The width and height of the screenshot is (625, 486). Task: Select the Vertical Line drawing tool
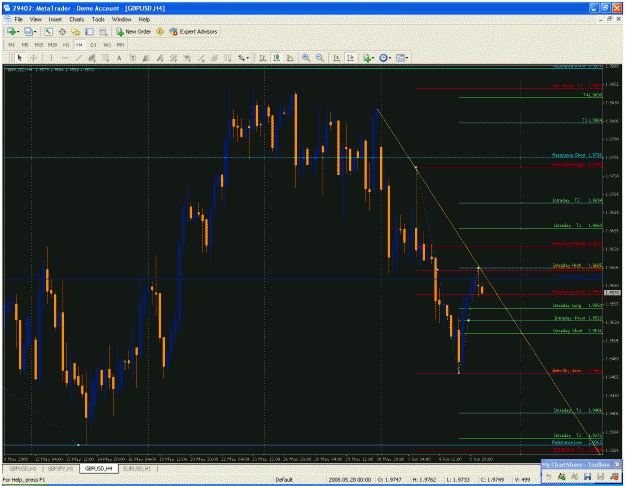(x=51, y=58)
